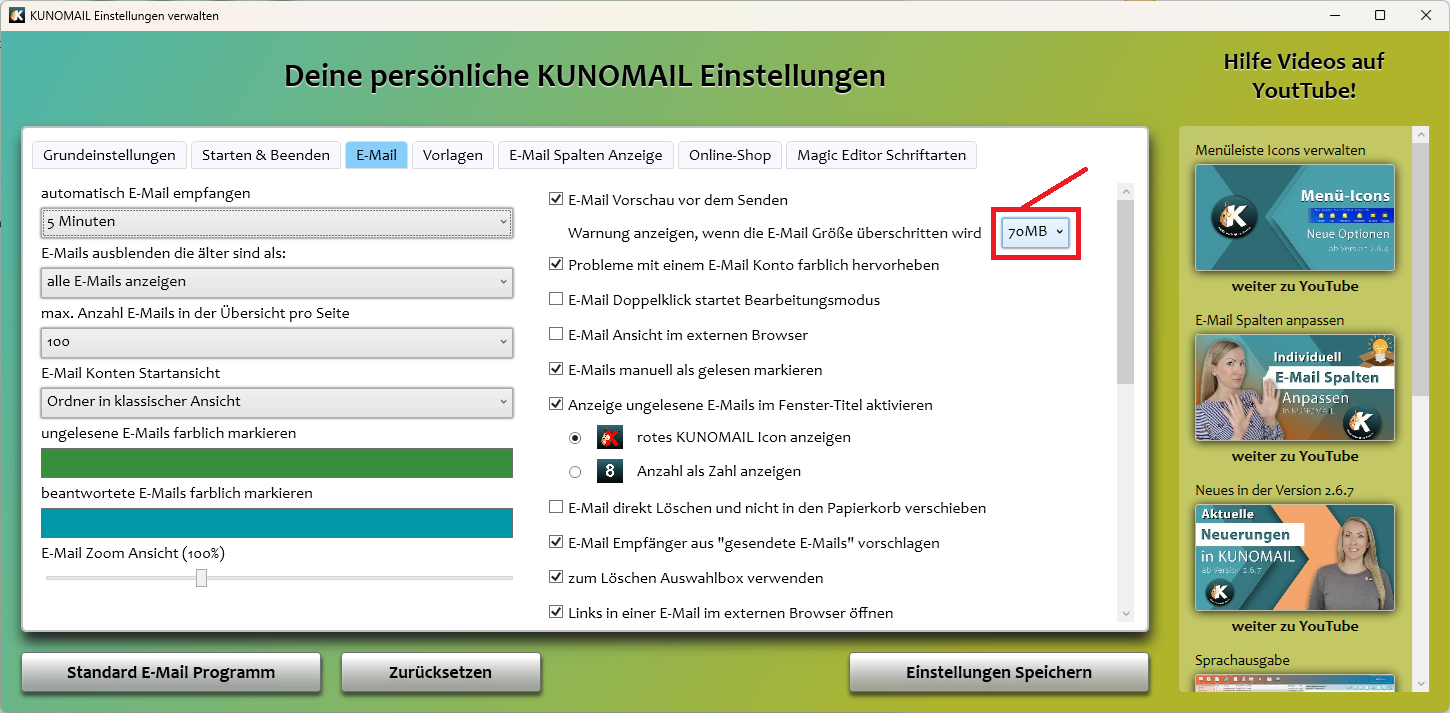The height and width of the screenshot is (713, 1450).
Task: Select the E-Mail tab
Action: tap(376, 155)
